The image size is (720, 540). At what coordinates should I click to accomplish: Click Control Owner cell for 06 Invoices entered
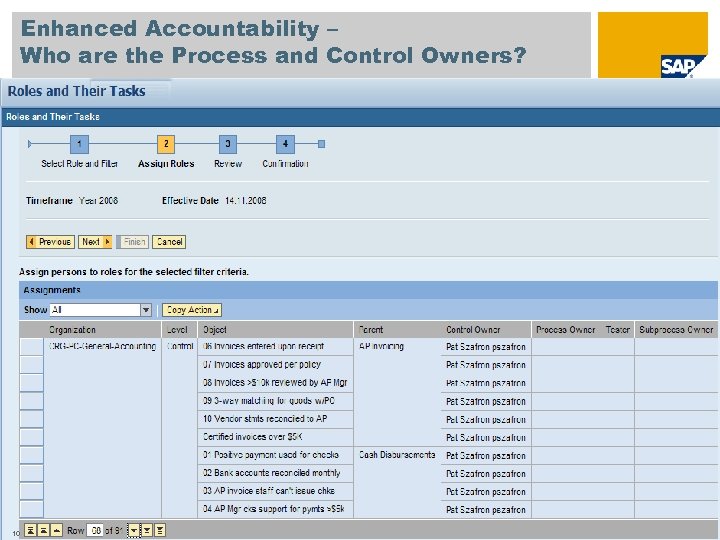click(486, 347)
